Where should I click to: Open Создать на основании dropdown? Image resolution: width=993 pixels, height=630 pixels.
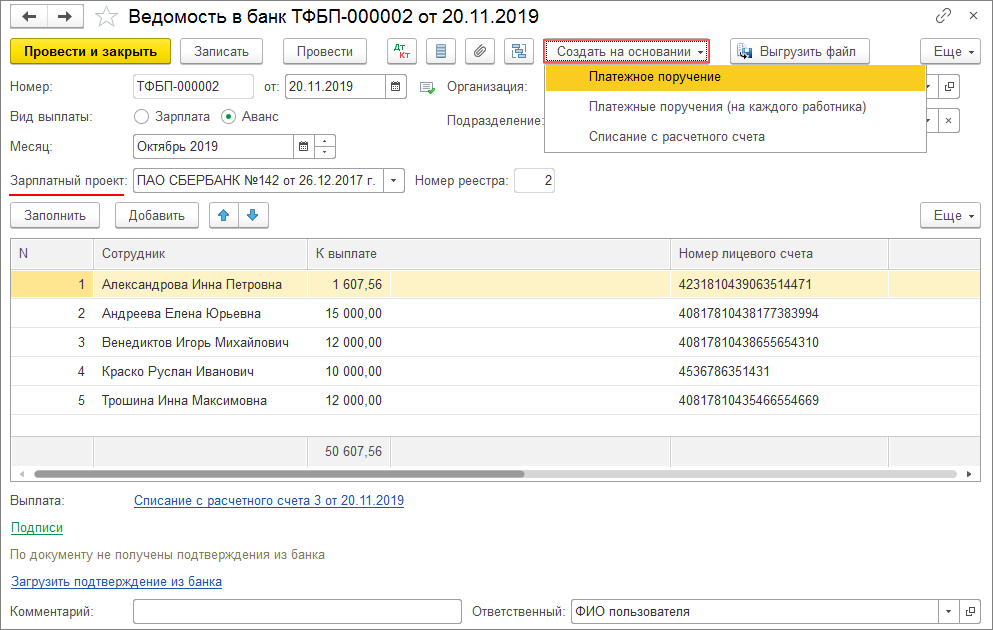[x=626, y=51]
